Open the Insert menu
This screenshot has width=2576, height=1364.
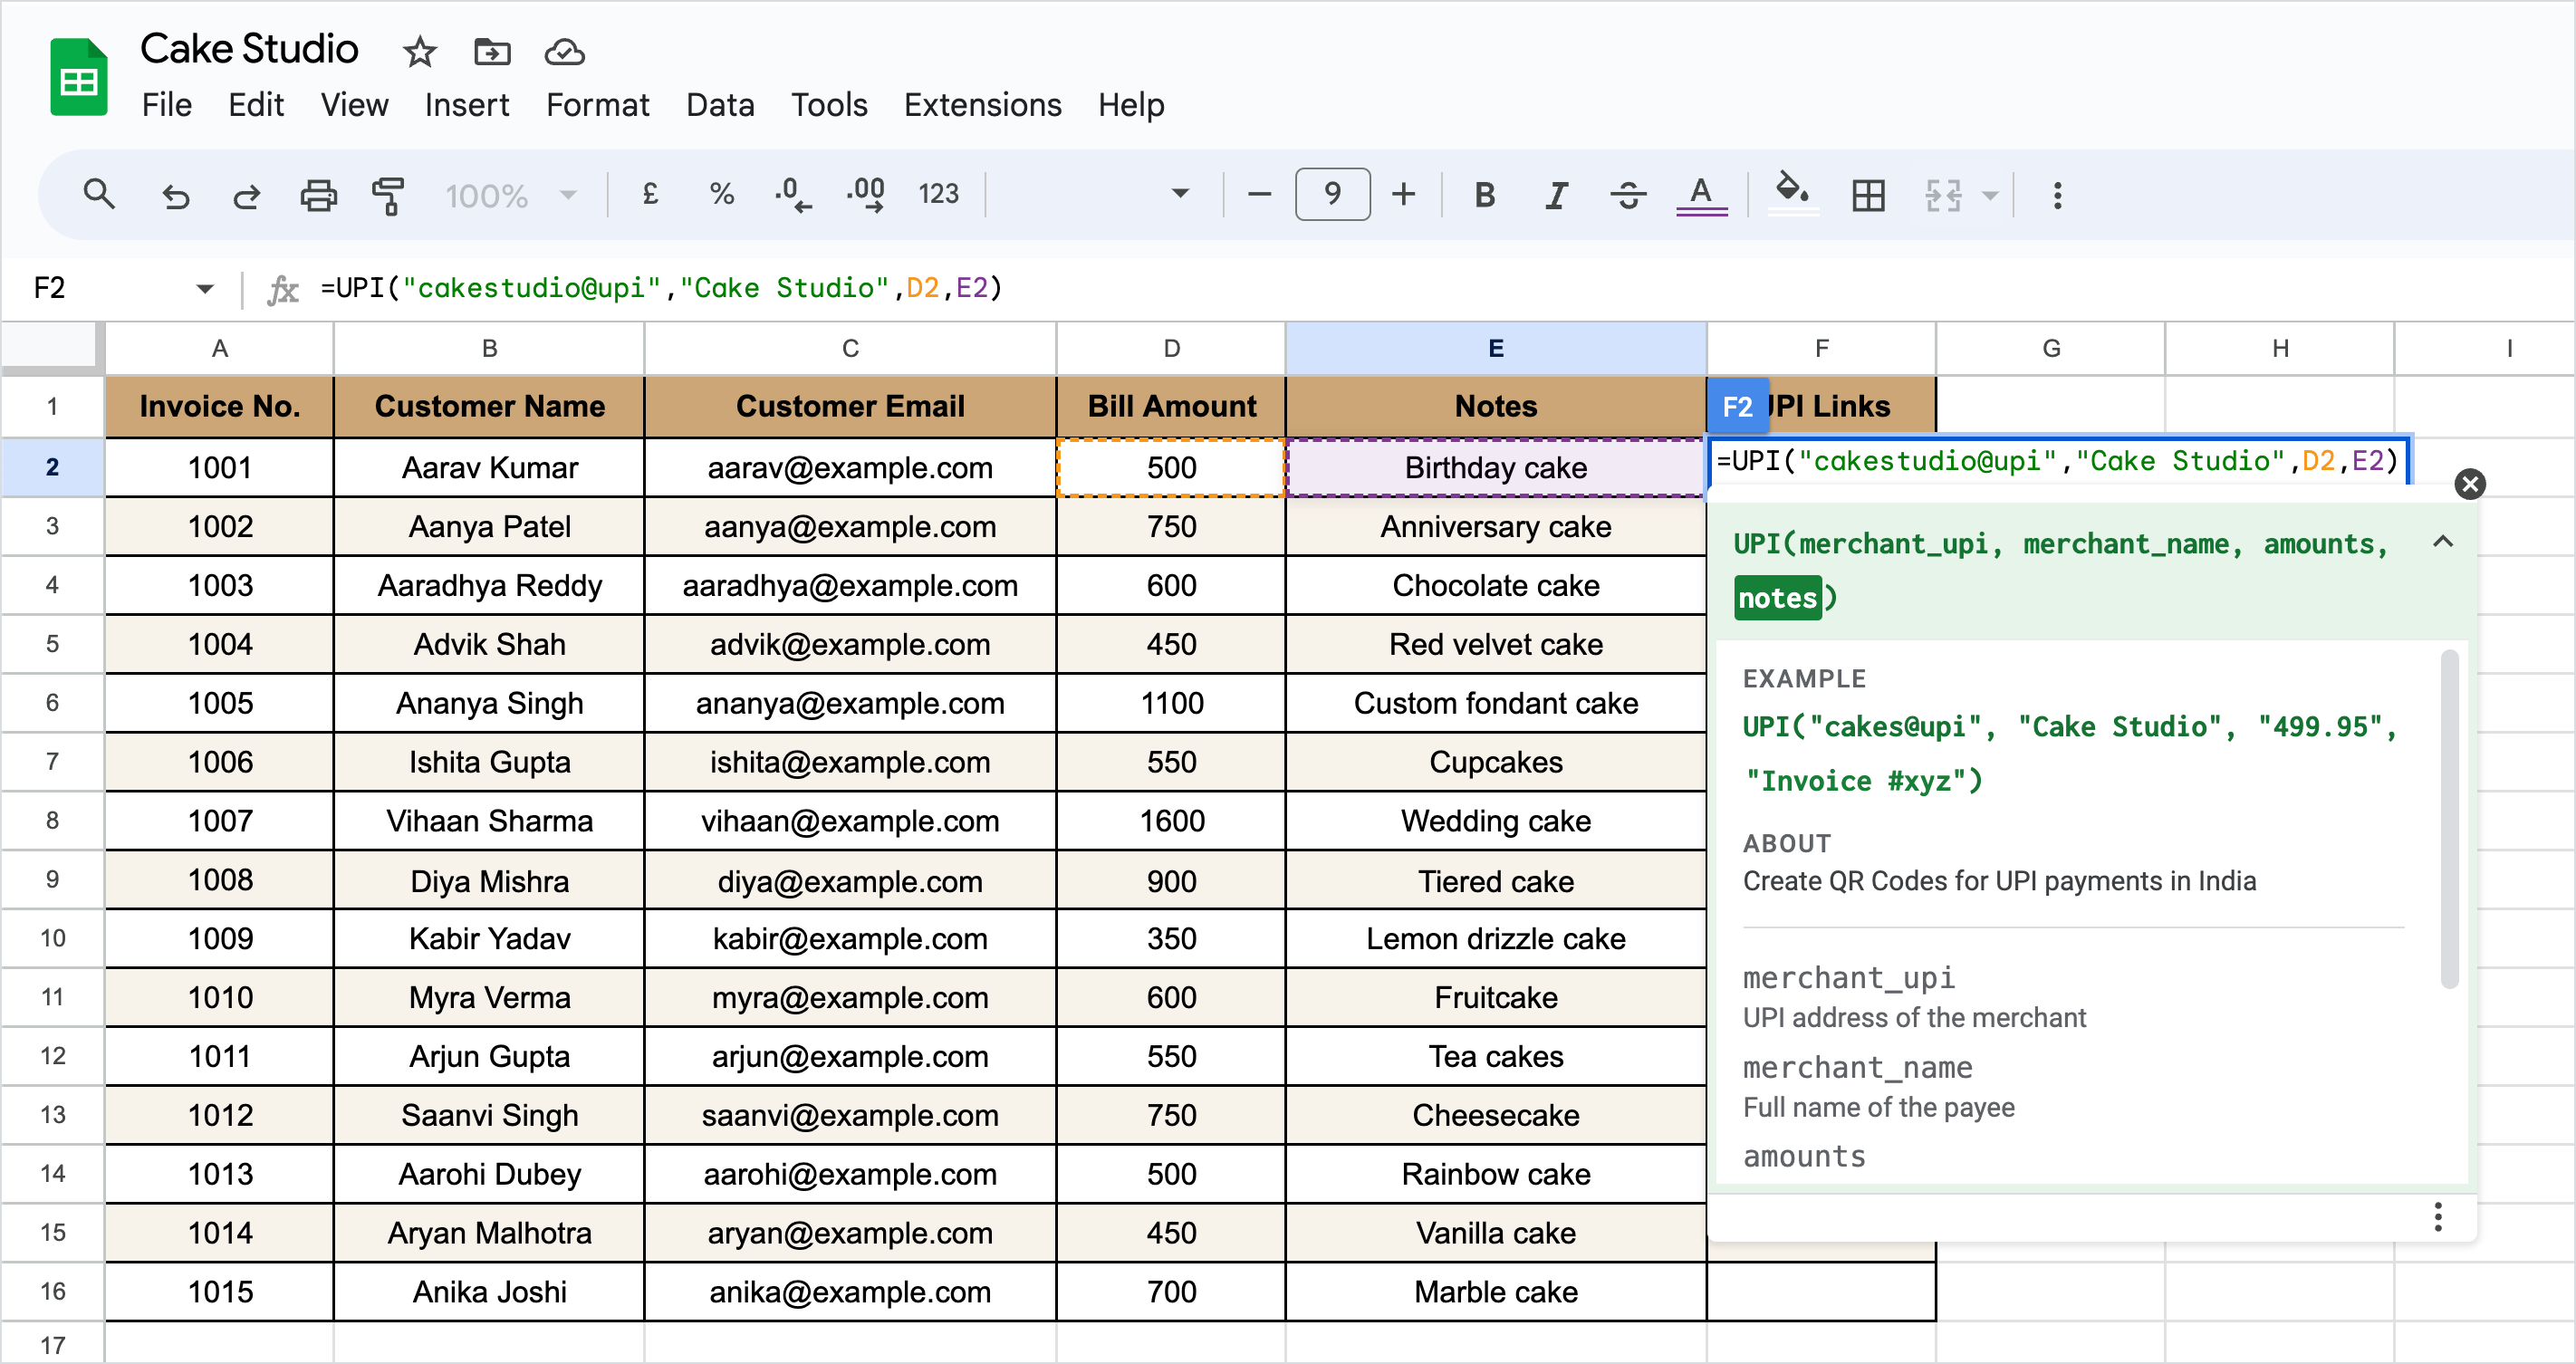(x=466, y=104)
